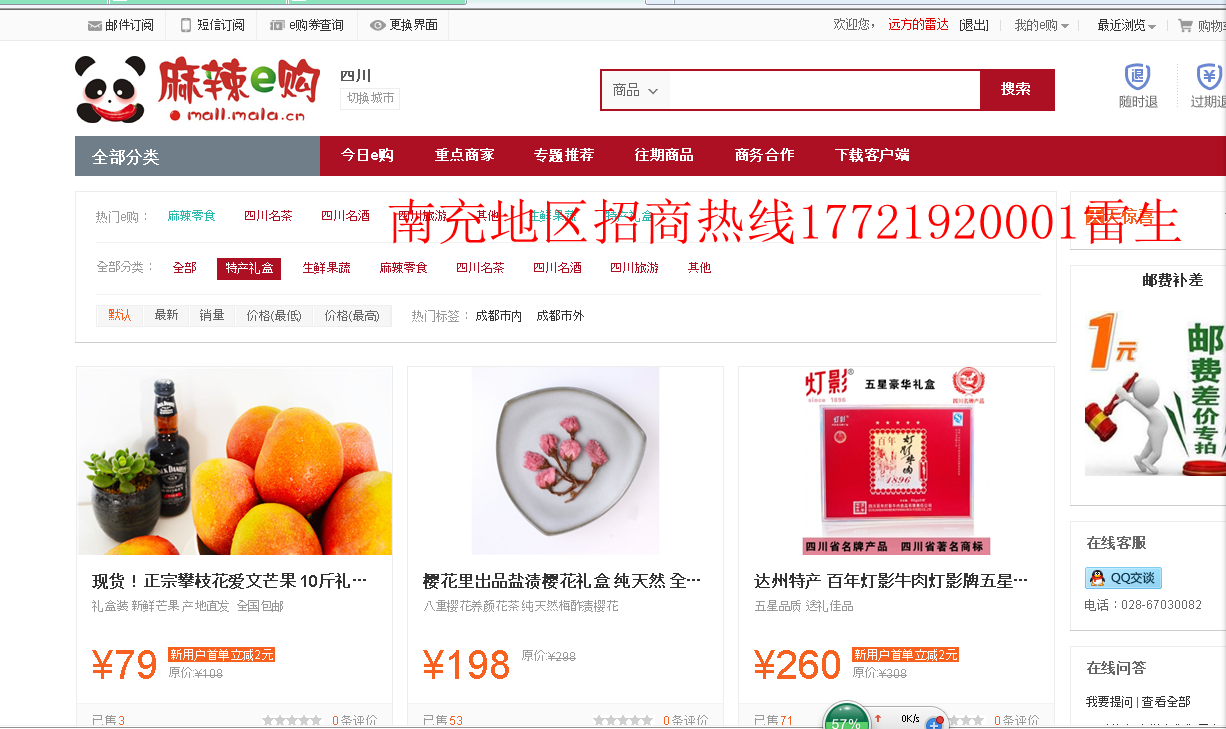
Task: Click the phone icon for 短信订阅
Action: coord(186,25)
